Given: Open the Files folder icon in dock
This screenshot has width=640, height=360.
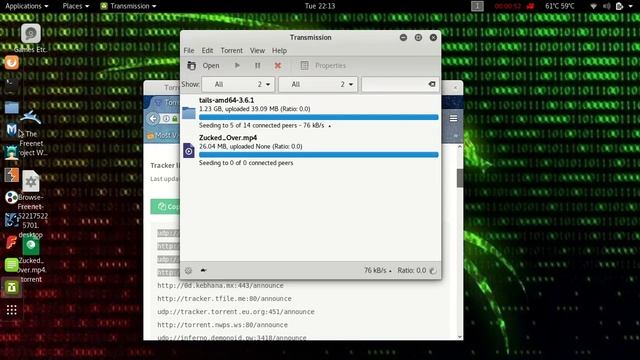Looking at the screenshot, I should [x=11, y=108].
